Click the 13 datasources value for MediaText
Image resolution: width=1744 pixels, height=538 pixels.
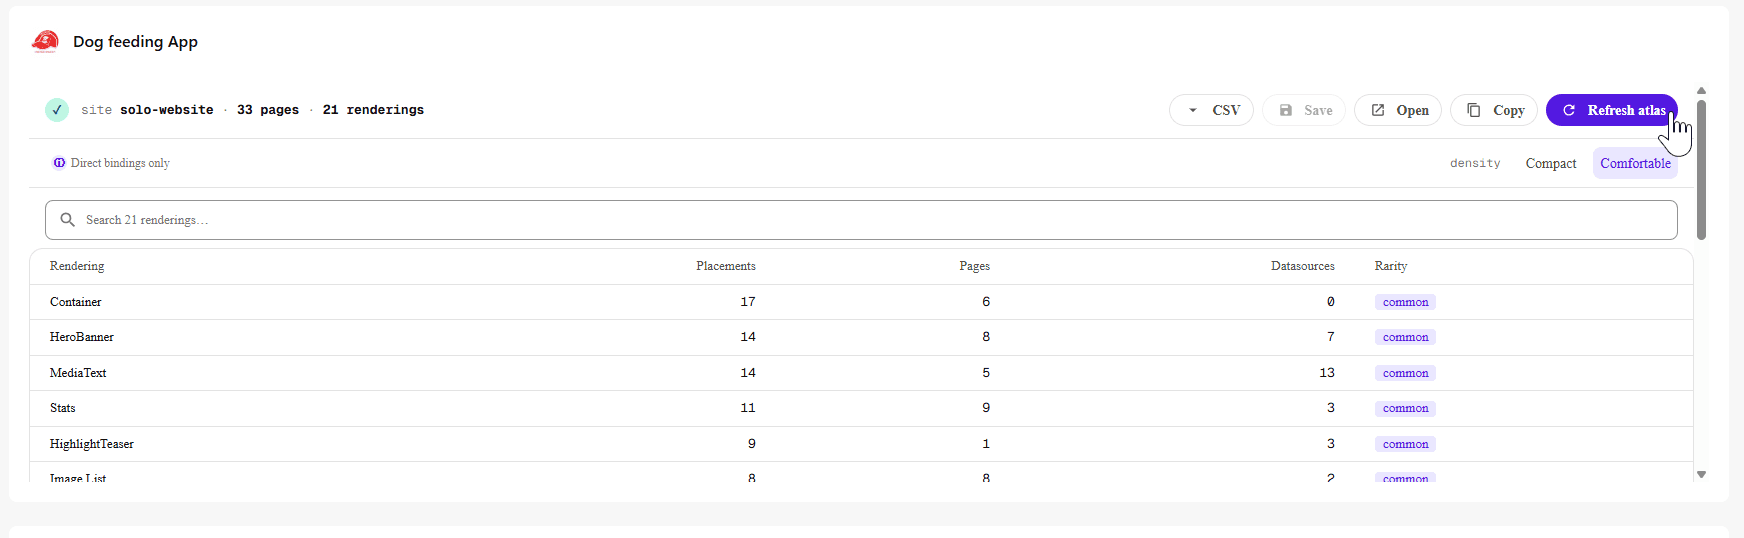(x=1327, y=373)
